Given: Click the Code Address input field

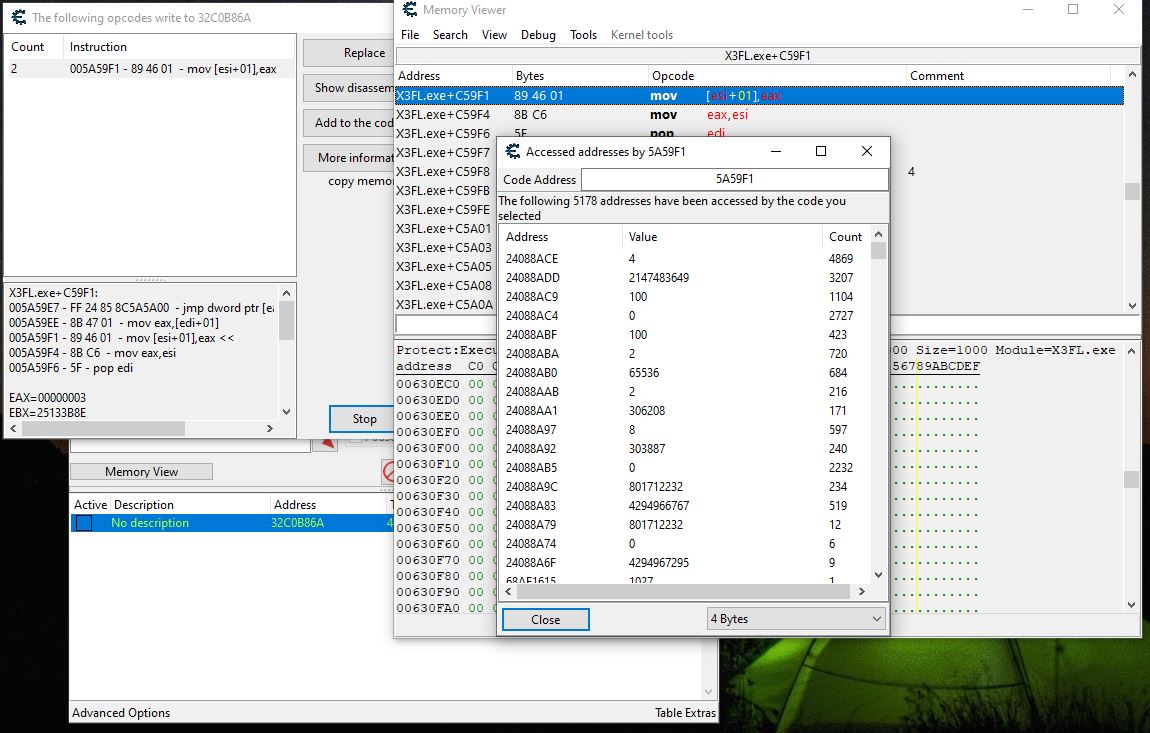Looking at the screenshot, I should [x=734, y=179].
